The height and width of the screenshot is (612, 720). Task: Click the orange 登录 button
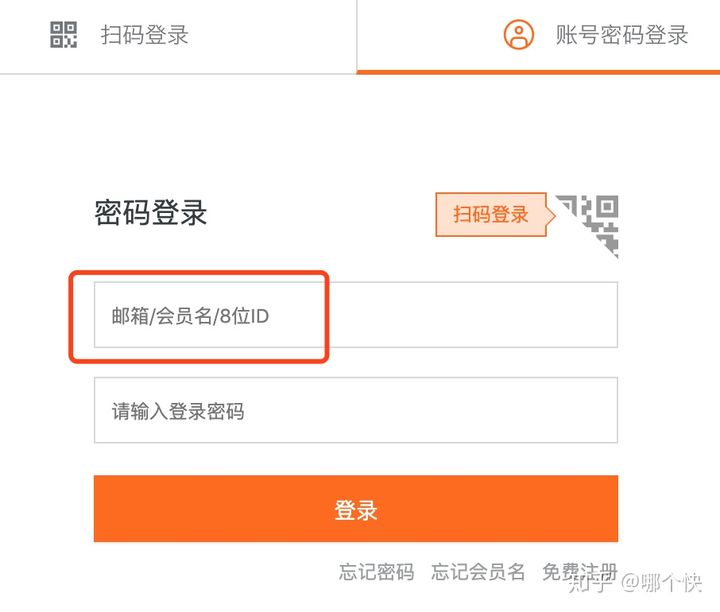[356, 509]
